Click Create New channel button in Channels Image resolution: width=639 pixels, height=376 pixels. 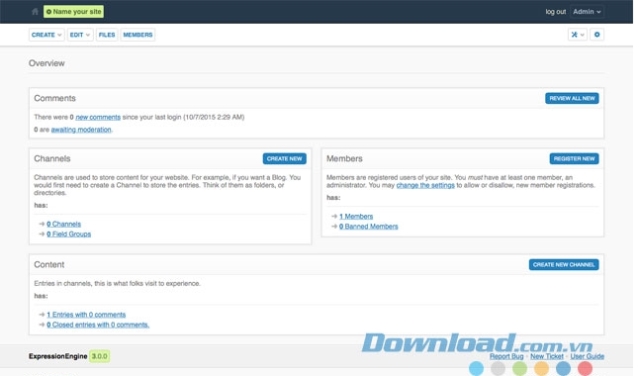pyautogui.click(x=284, y=158)
